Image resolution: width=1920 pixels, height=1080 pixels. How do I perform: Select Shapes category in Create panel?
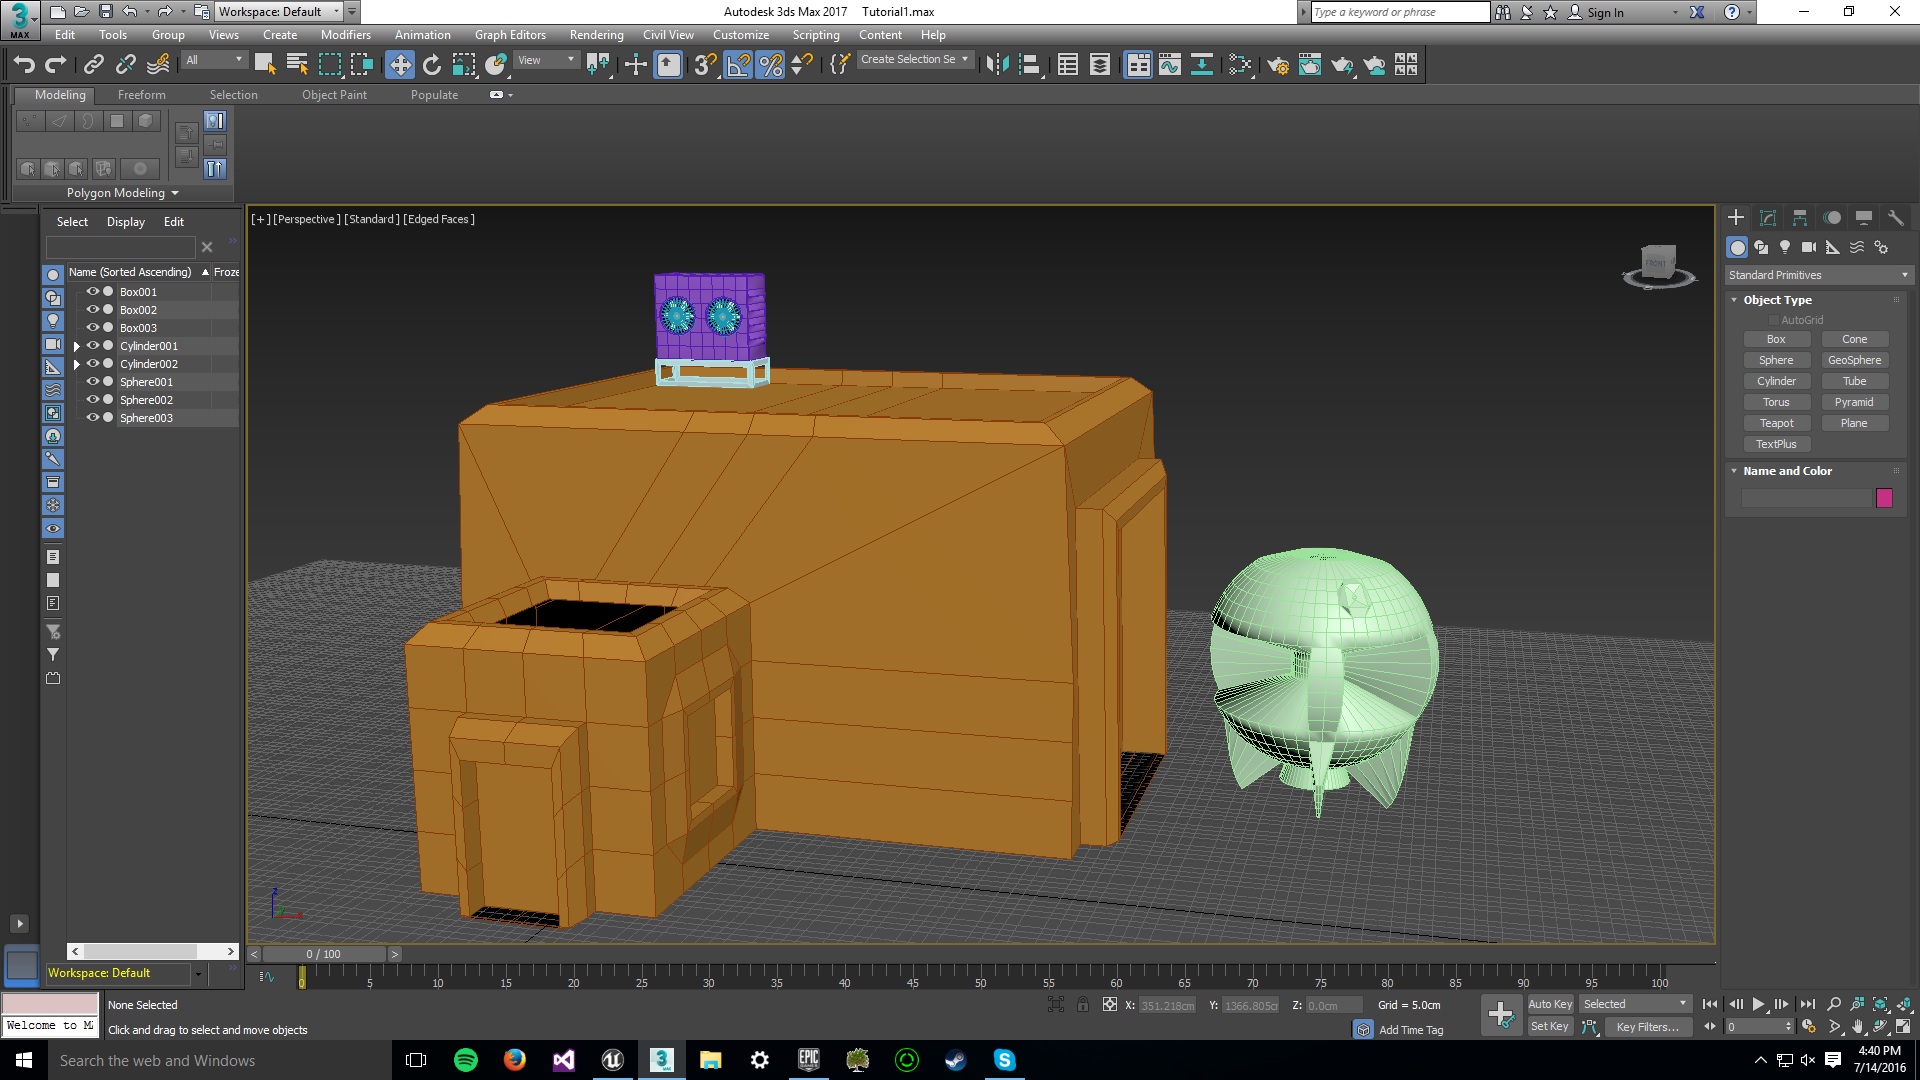[1761, 247]
